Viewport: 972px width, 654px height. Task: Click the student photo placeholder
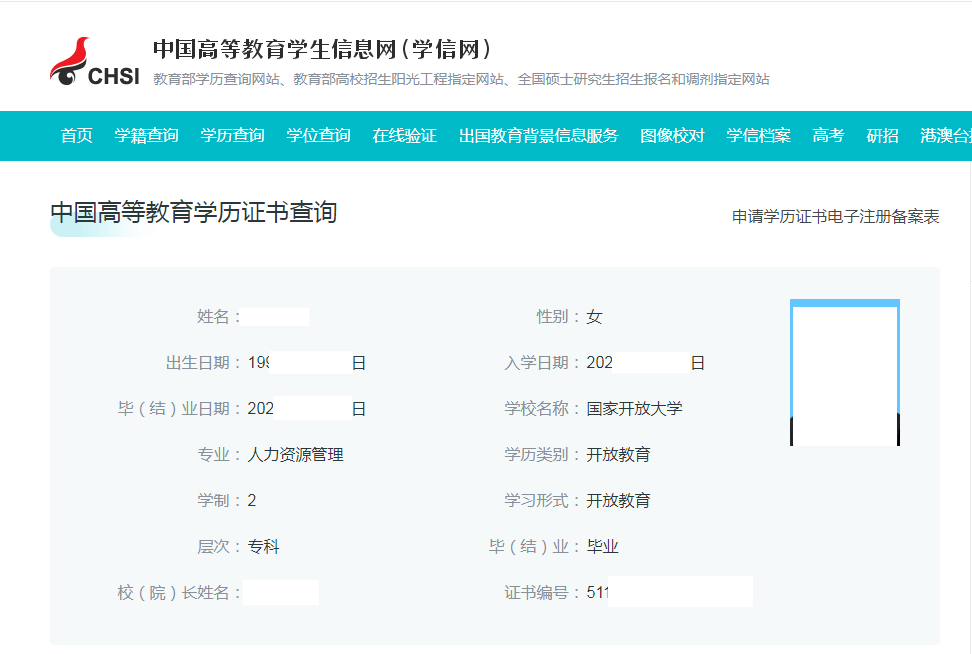click(845, 373)
